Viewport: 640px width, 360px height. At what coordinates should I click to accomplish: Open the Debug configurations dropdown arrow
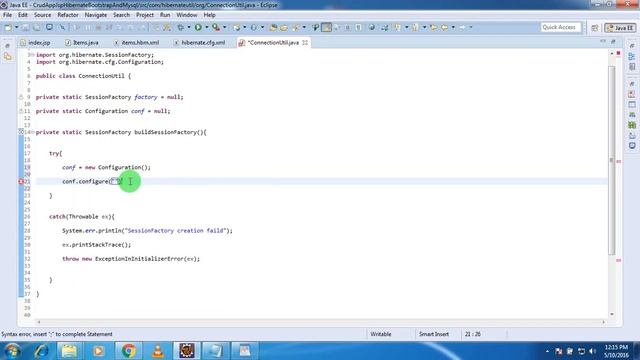[x=189, y=27]
